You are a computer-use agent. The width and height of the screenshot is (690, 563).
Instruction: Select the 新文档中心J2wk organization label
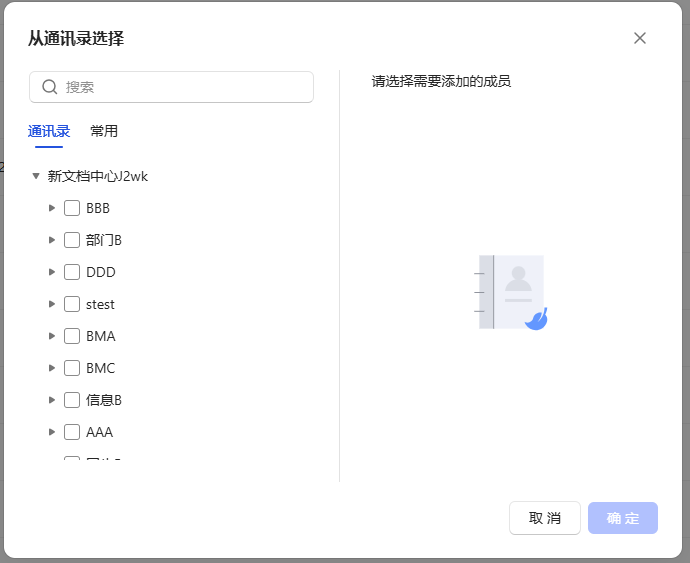click(98, 176)
